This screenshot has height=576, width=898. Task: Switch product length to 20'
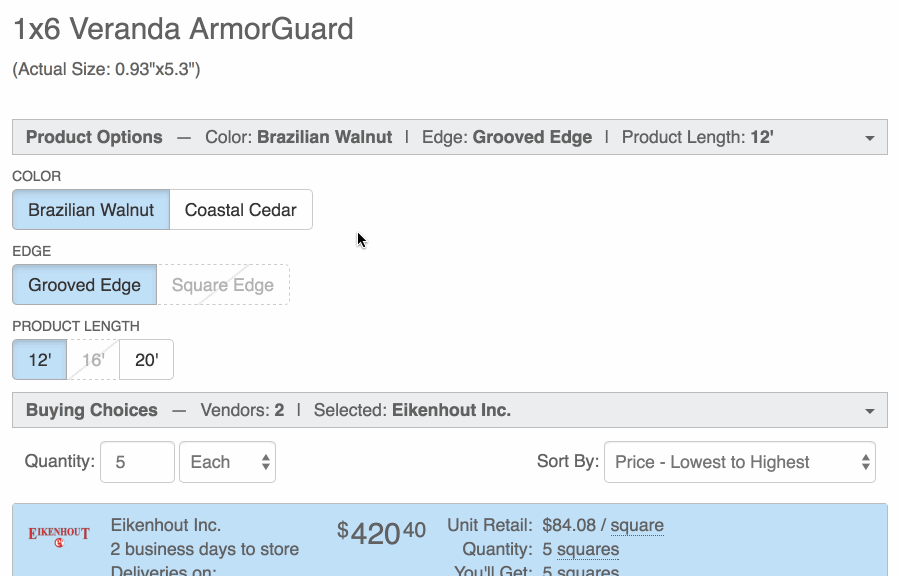146,360
